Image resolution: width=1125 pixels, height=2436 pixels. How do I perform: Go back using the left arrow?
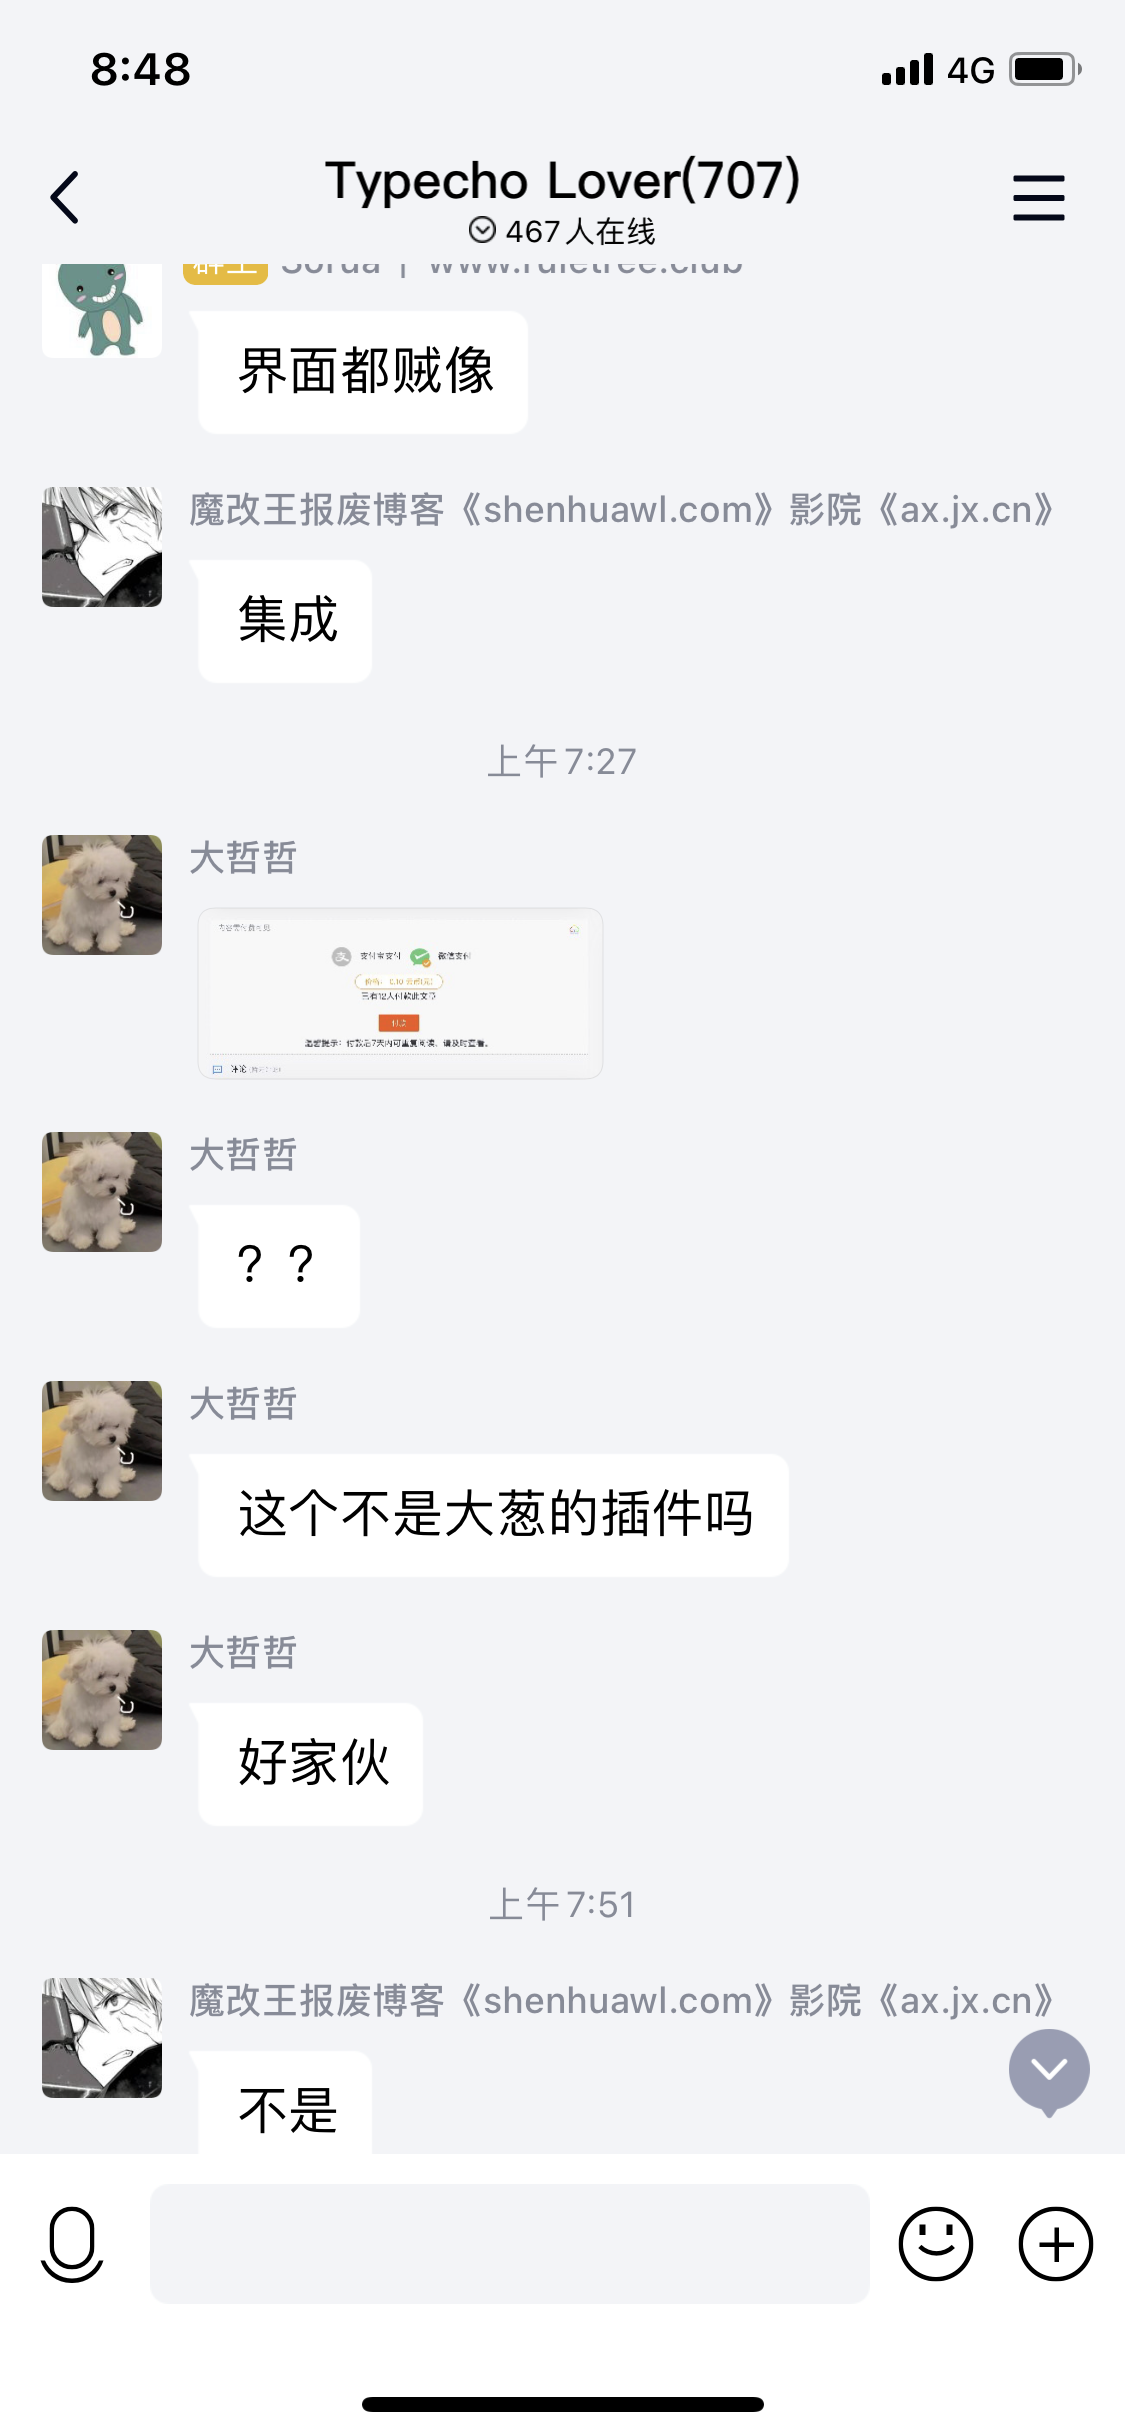(65, 197)
